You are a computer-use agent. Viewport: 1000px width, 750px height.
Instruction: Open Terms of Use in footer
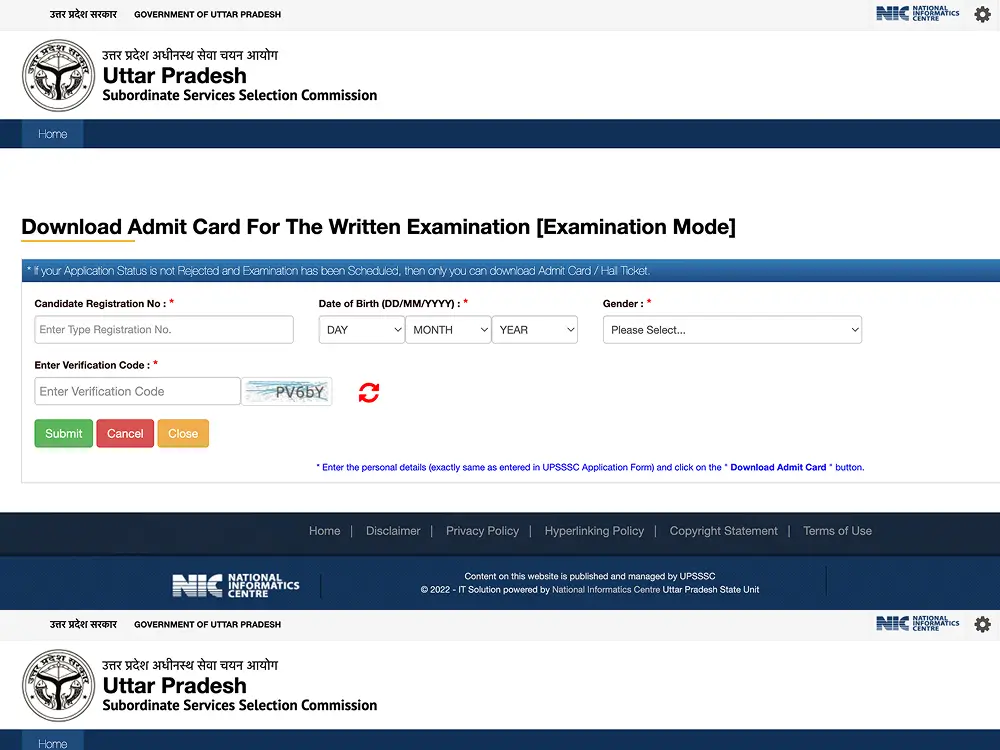tap(837, 531)
